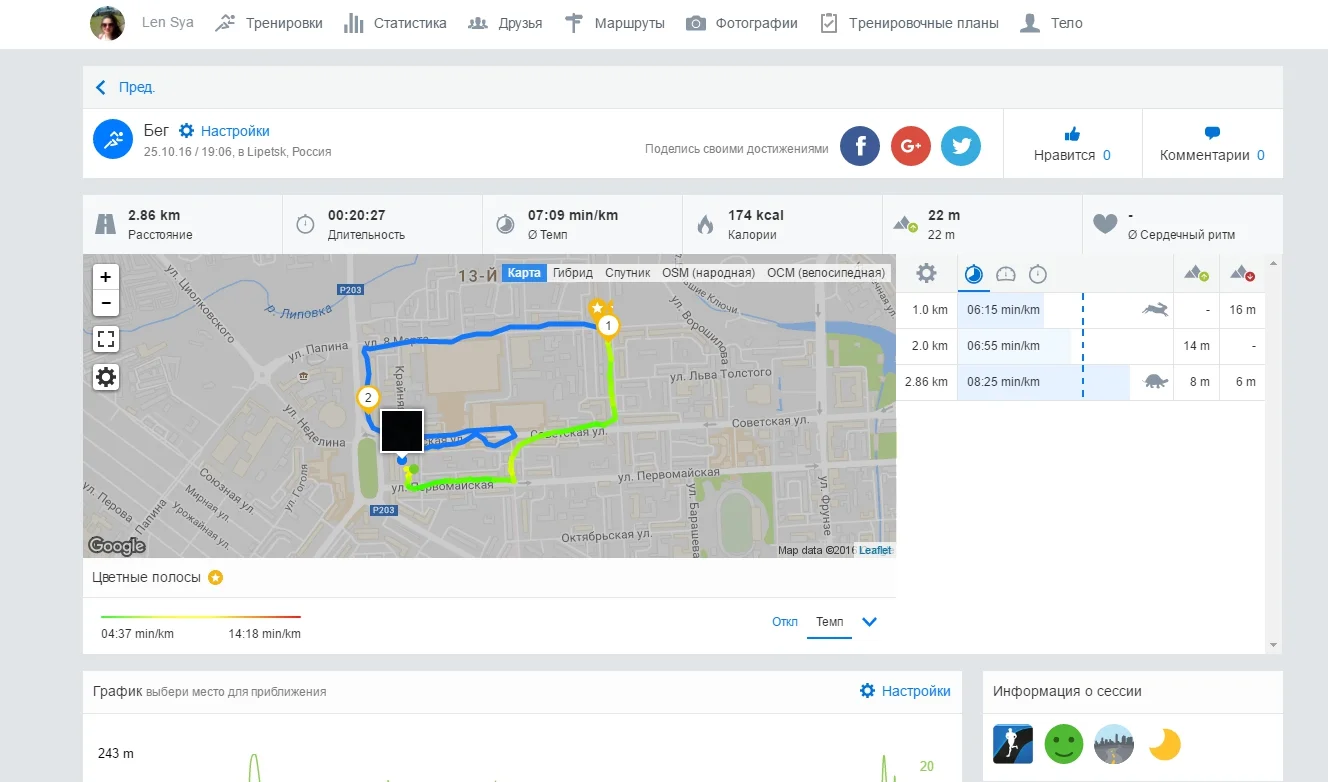Show splits by duration stopwatch tab

(x=1038, y=273)
